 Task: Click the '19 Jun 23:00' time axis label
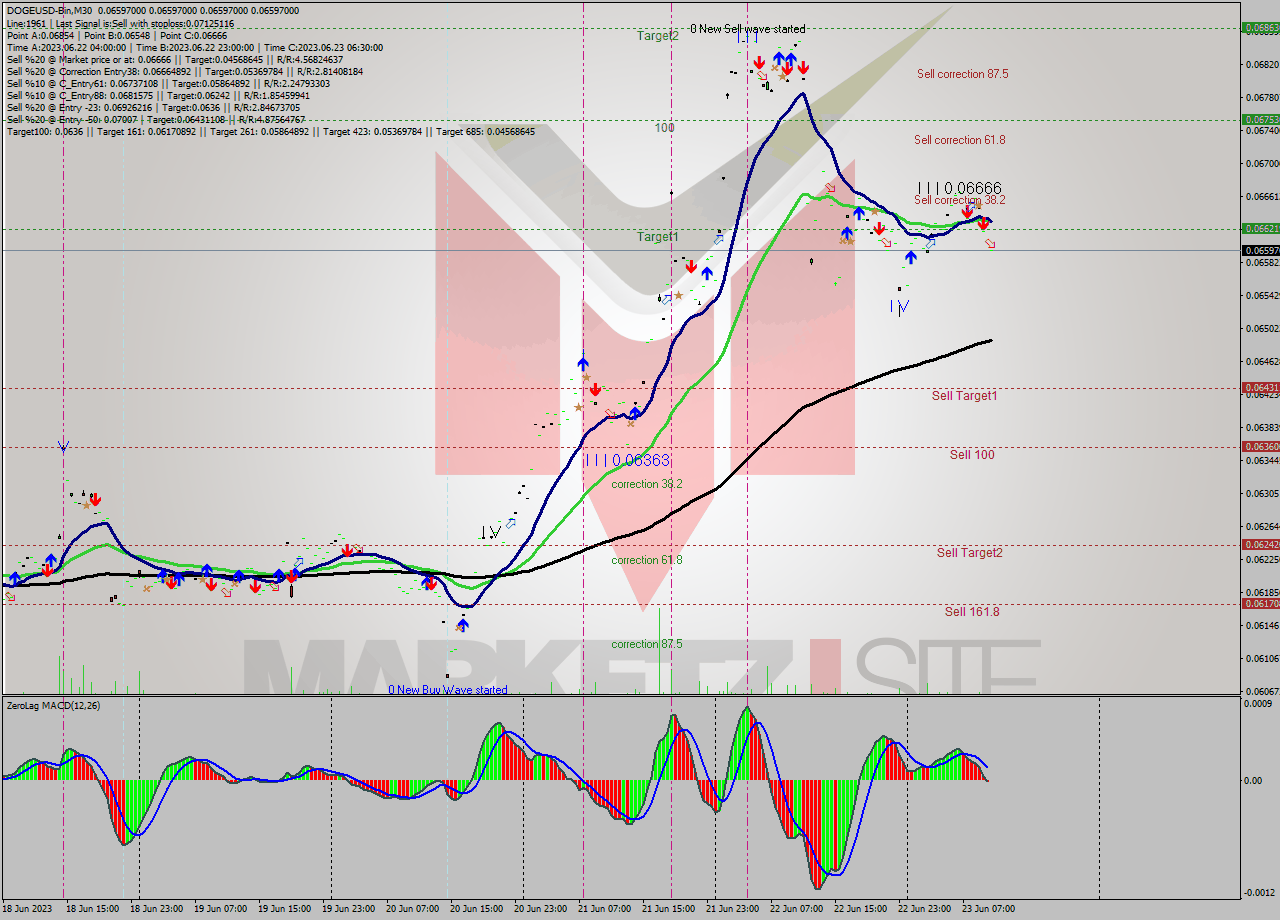(x=348, y=909)
